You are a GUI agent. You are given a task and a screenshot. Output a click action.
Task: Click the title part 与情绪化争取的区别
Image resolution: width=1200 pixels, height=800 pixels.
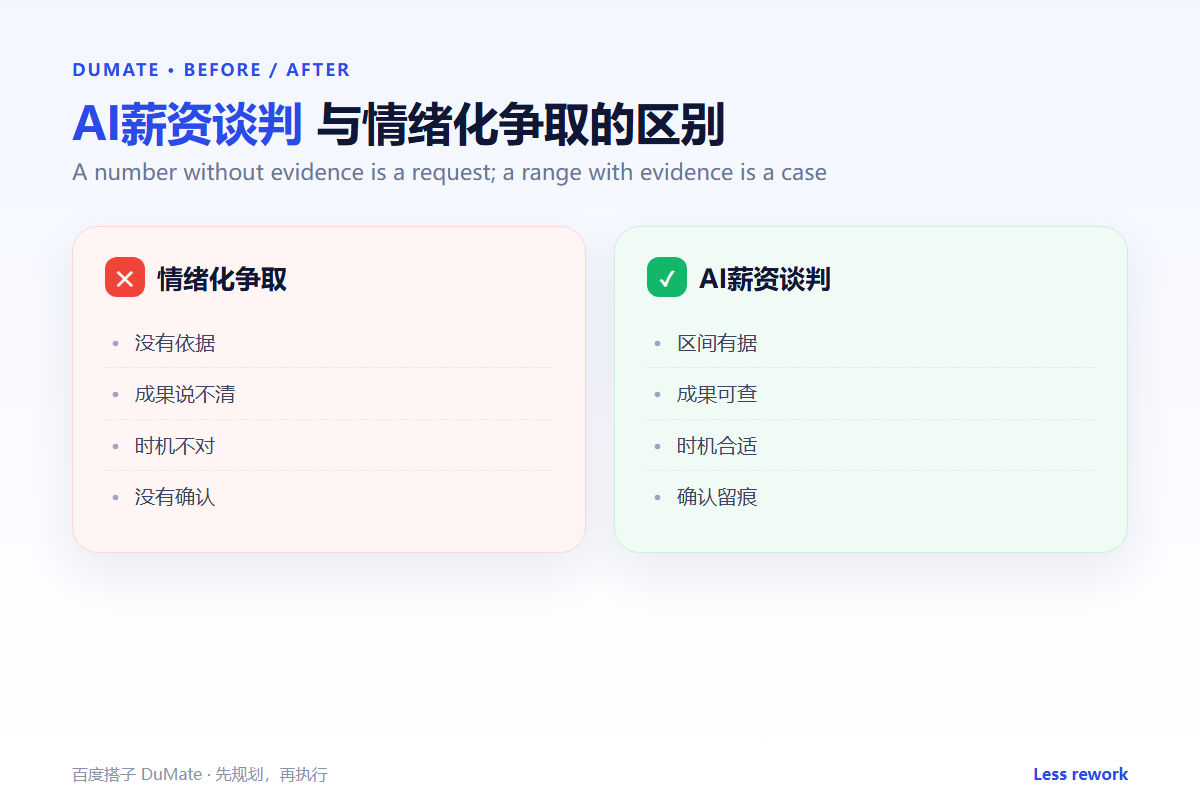(x=520, y=124)
